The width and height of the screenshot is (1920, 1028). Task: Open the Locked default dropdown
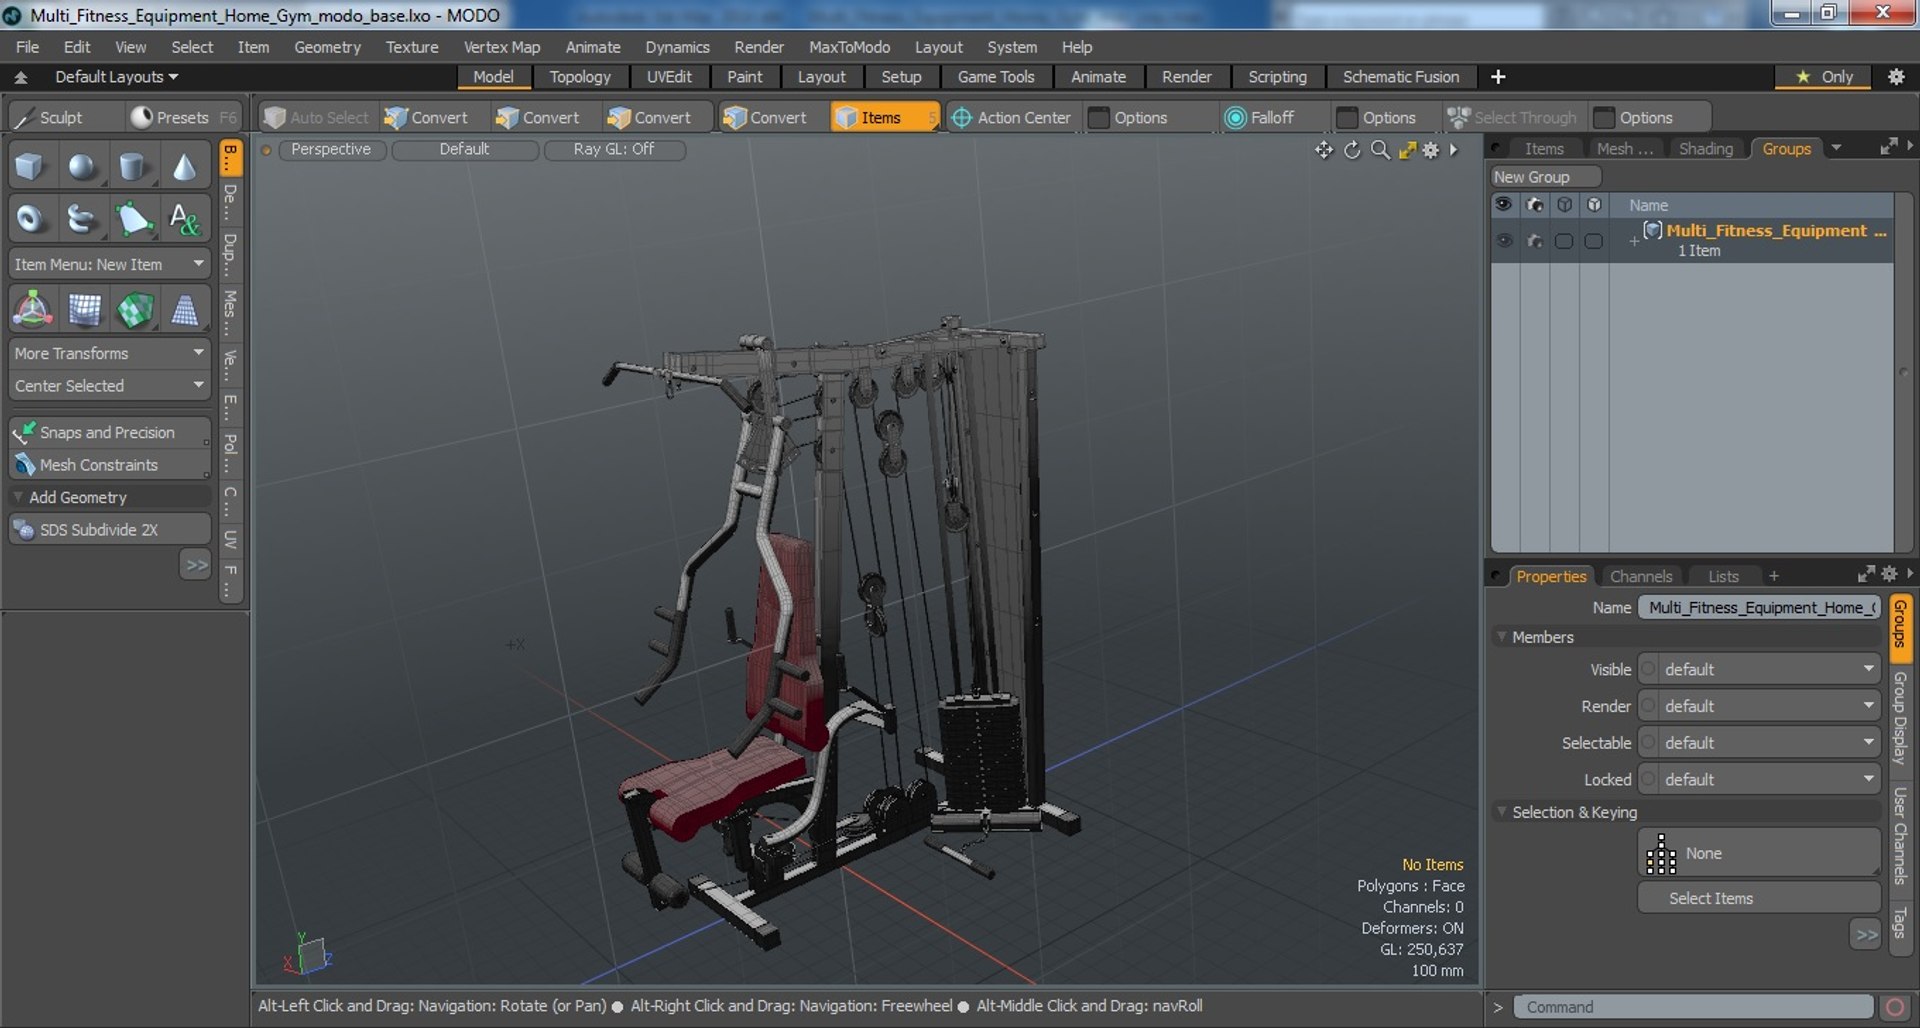pos(1760,779)
